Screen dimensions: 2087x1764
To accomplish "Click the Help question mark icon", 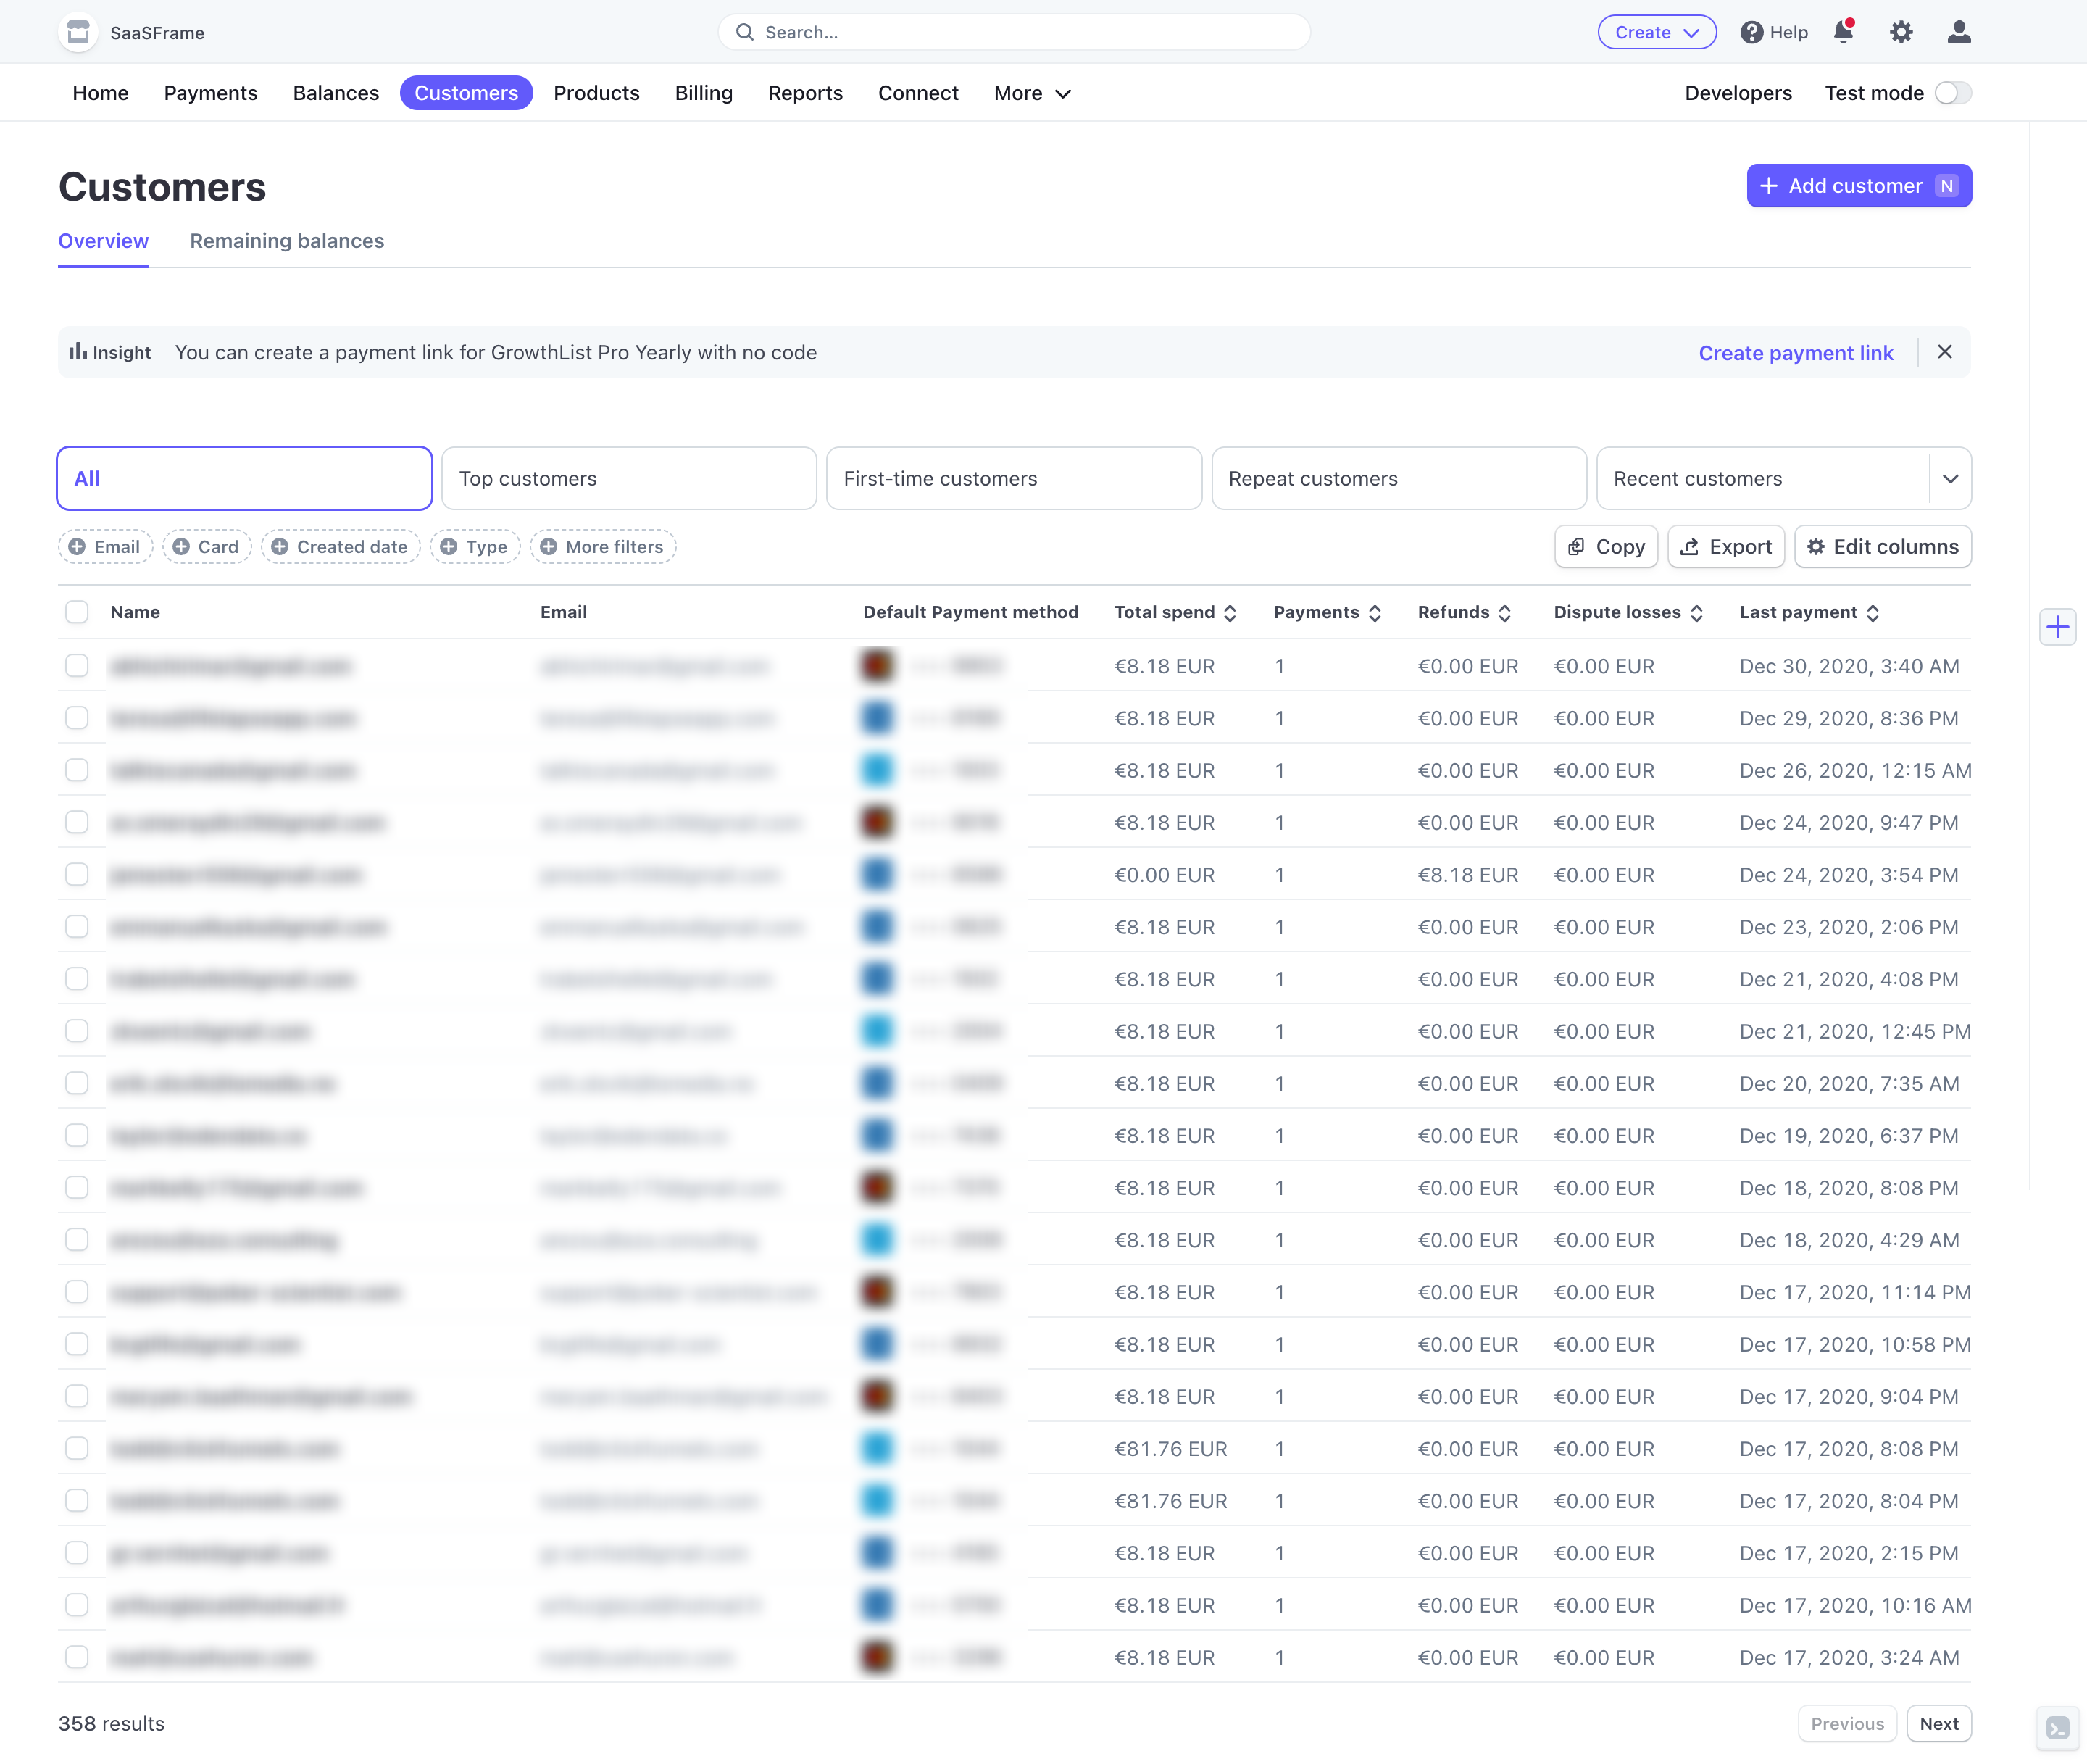I will tap(1751, 32).
